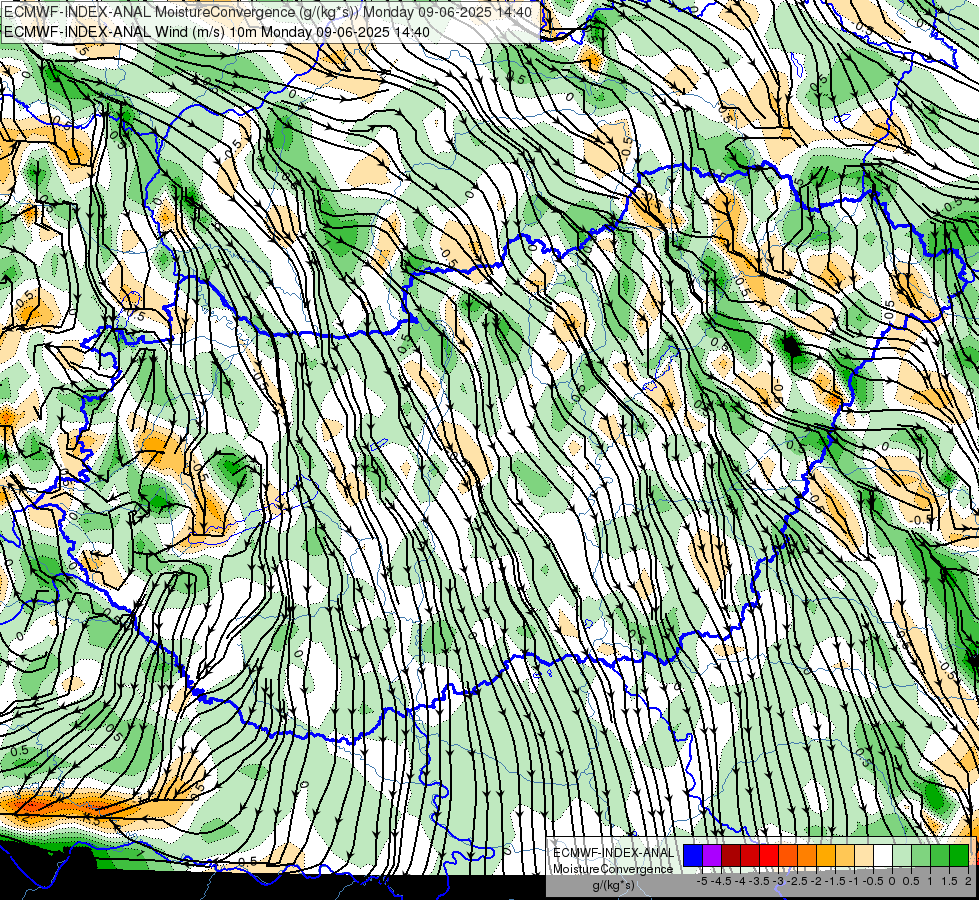This screenshot has width=979, height=900.
Task: Select the darkest red legend swatch above -4.5
Action: tap(731, 856)
